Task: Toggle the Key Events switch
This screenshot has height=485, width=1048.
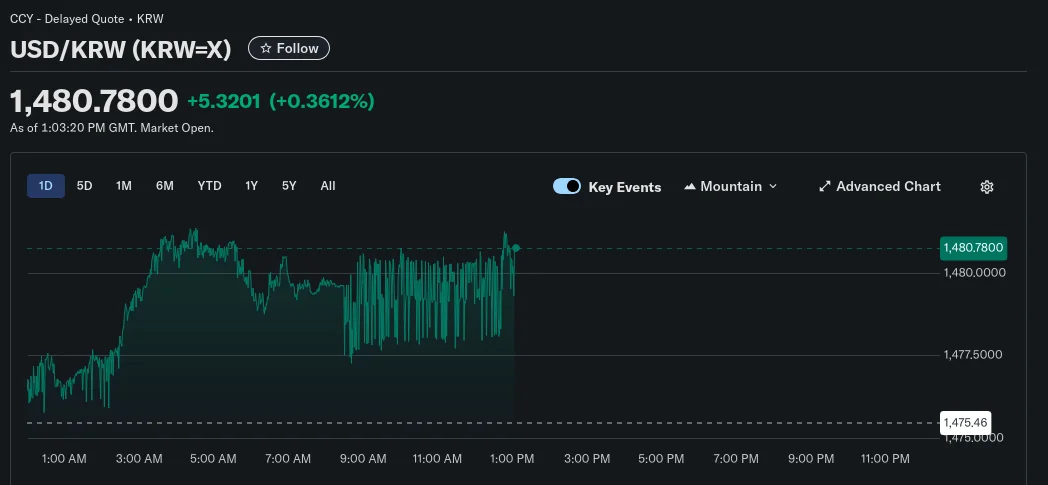Action: 567,187
